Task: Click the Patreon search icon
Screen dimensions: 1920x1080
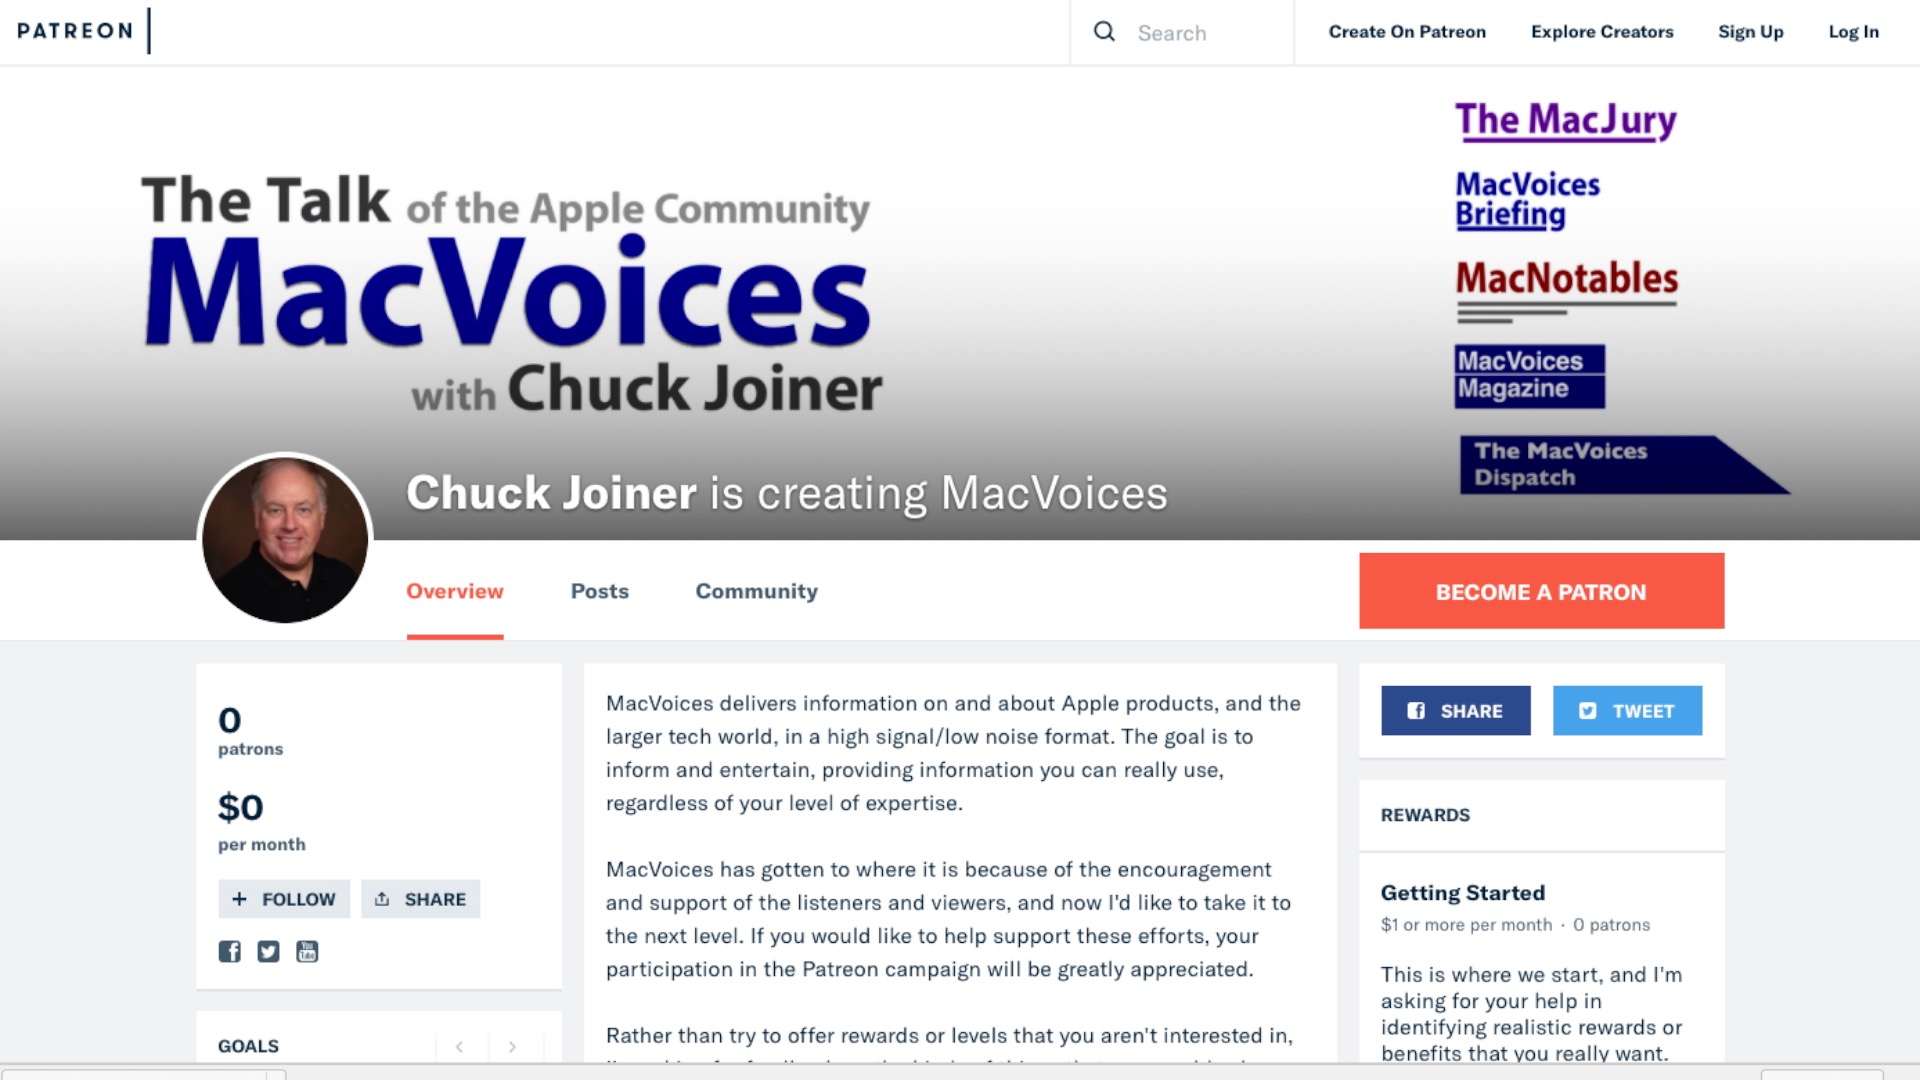Action: [1105, 30]
